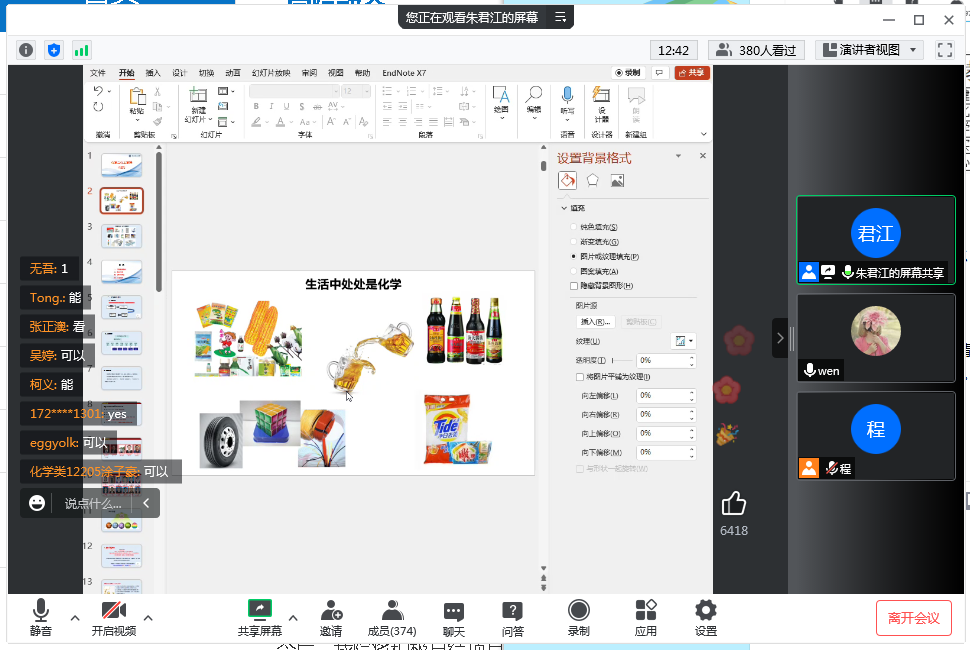The image size is (970, 650).
Task: Open 设置 gear in the bottom toolbar
Action: pos(706,611)
